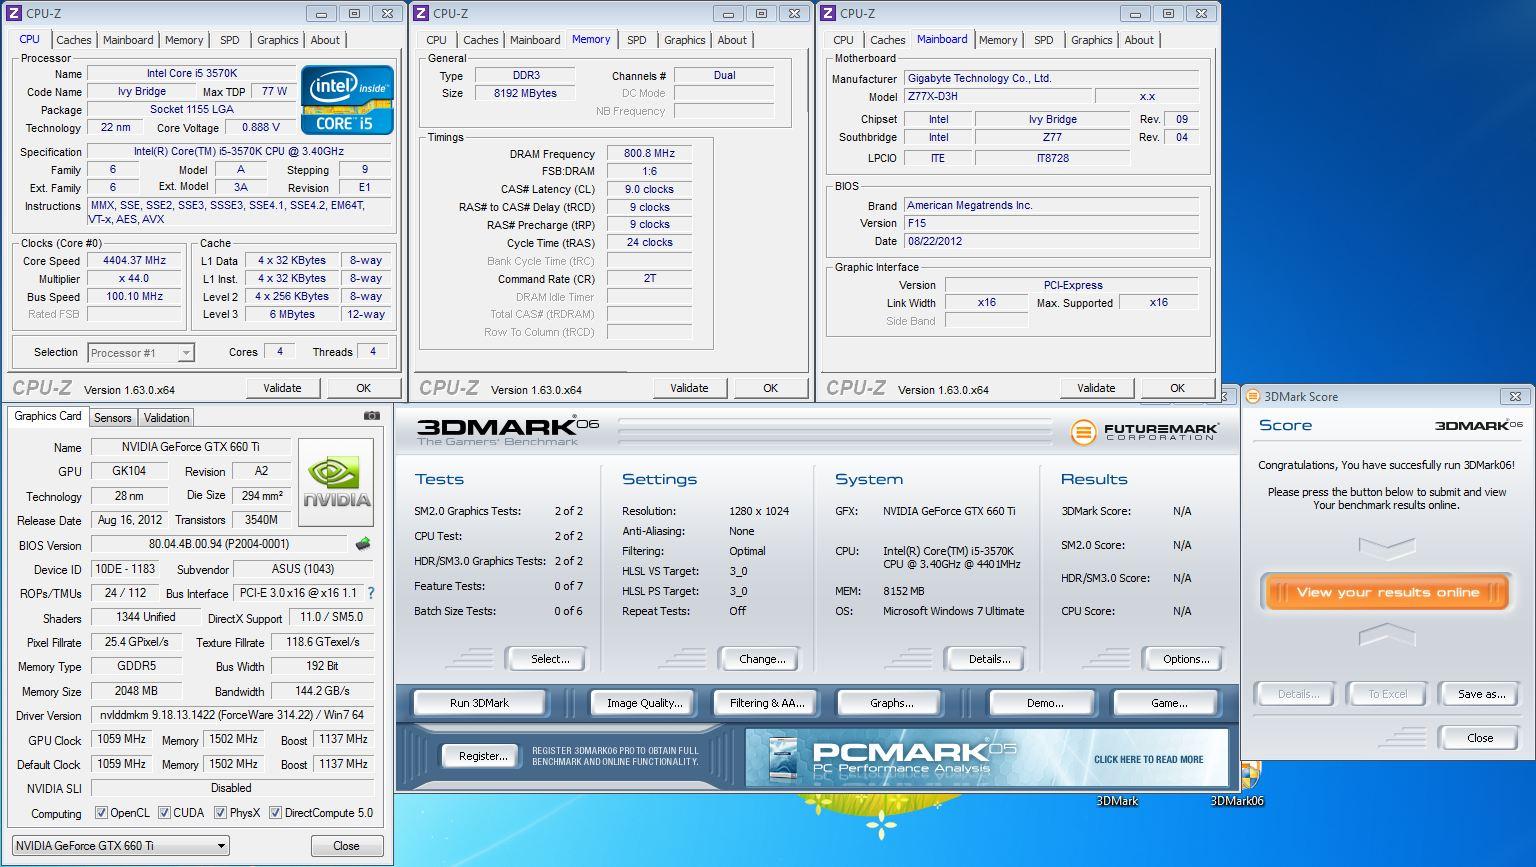
Task: Click the Multiplier x 44.0 value
Action: tap(134, 278)
